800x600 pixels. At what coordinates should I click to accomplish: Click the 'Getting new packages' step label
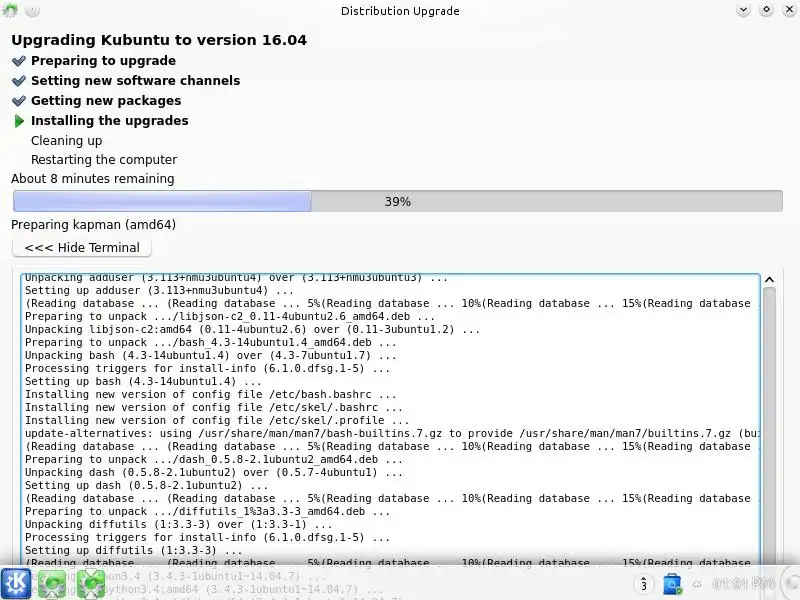106,101
